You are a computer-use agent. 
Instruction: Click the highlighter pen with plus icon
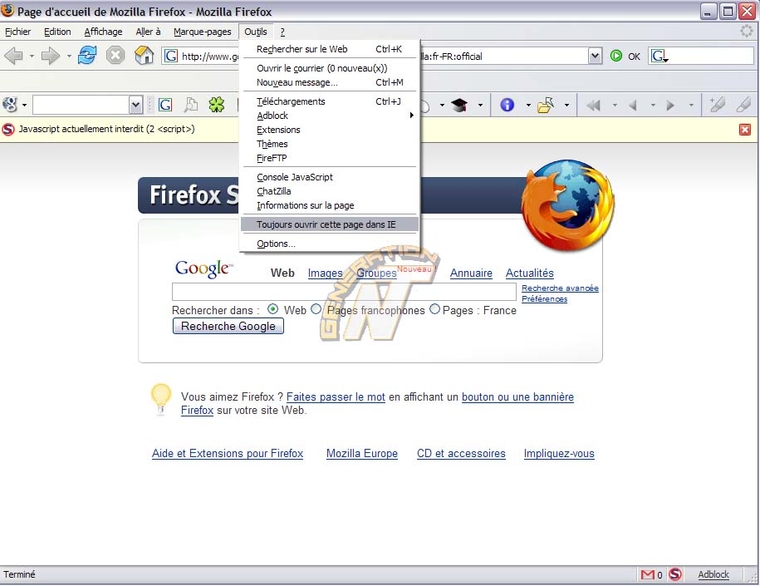click(x=716, y=105)
